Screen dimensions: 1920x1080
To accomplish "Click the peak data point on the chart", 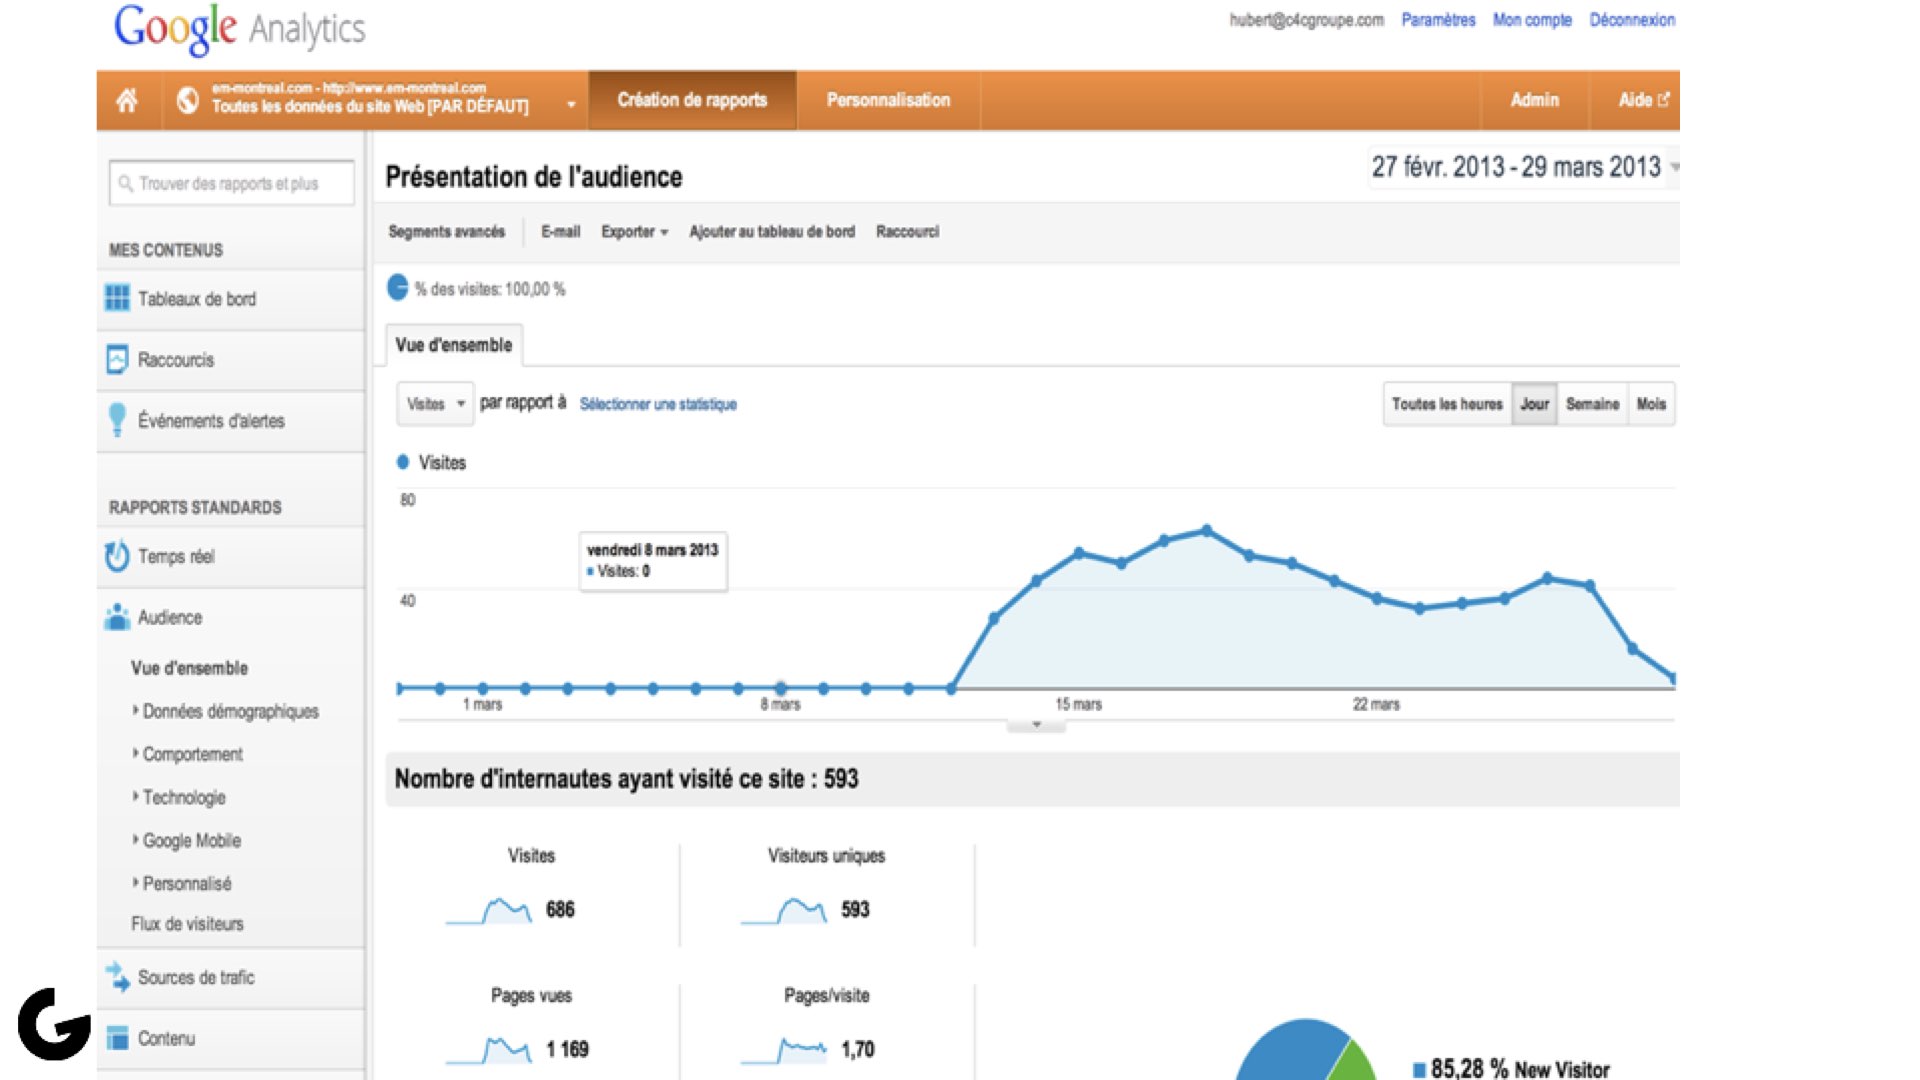I will coord(1207,530).
